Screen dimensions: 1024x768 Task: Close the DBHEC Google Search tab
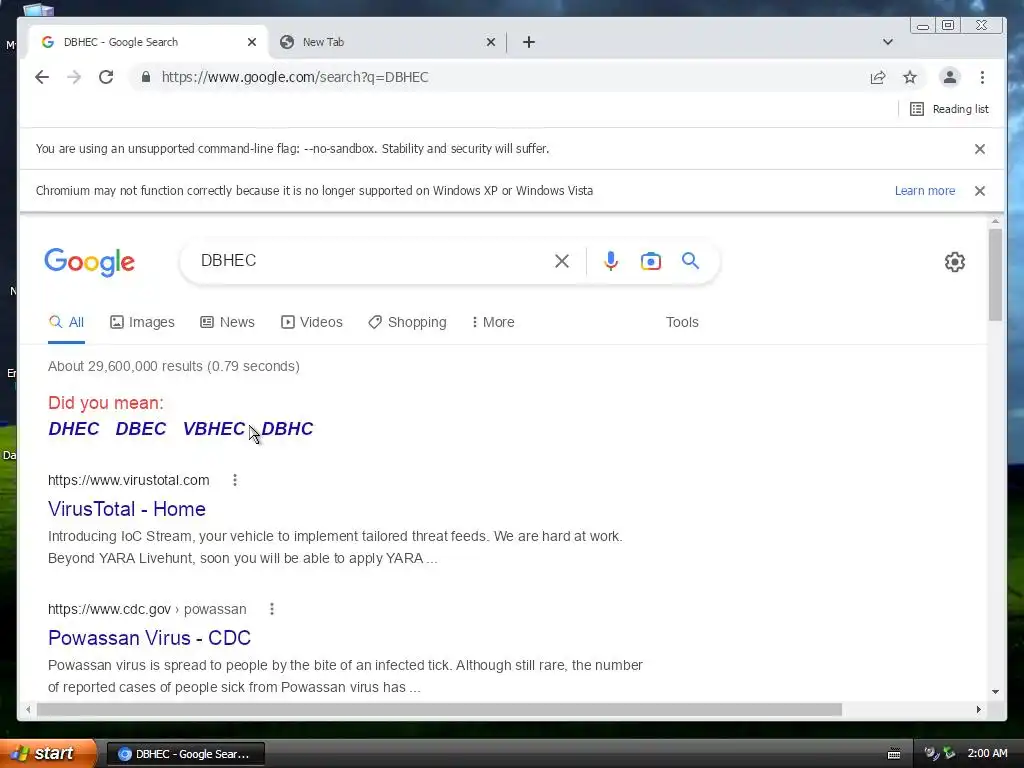coord(252,42)
